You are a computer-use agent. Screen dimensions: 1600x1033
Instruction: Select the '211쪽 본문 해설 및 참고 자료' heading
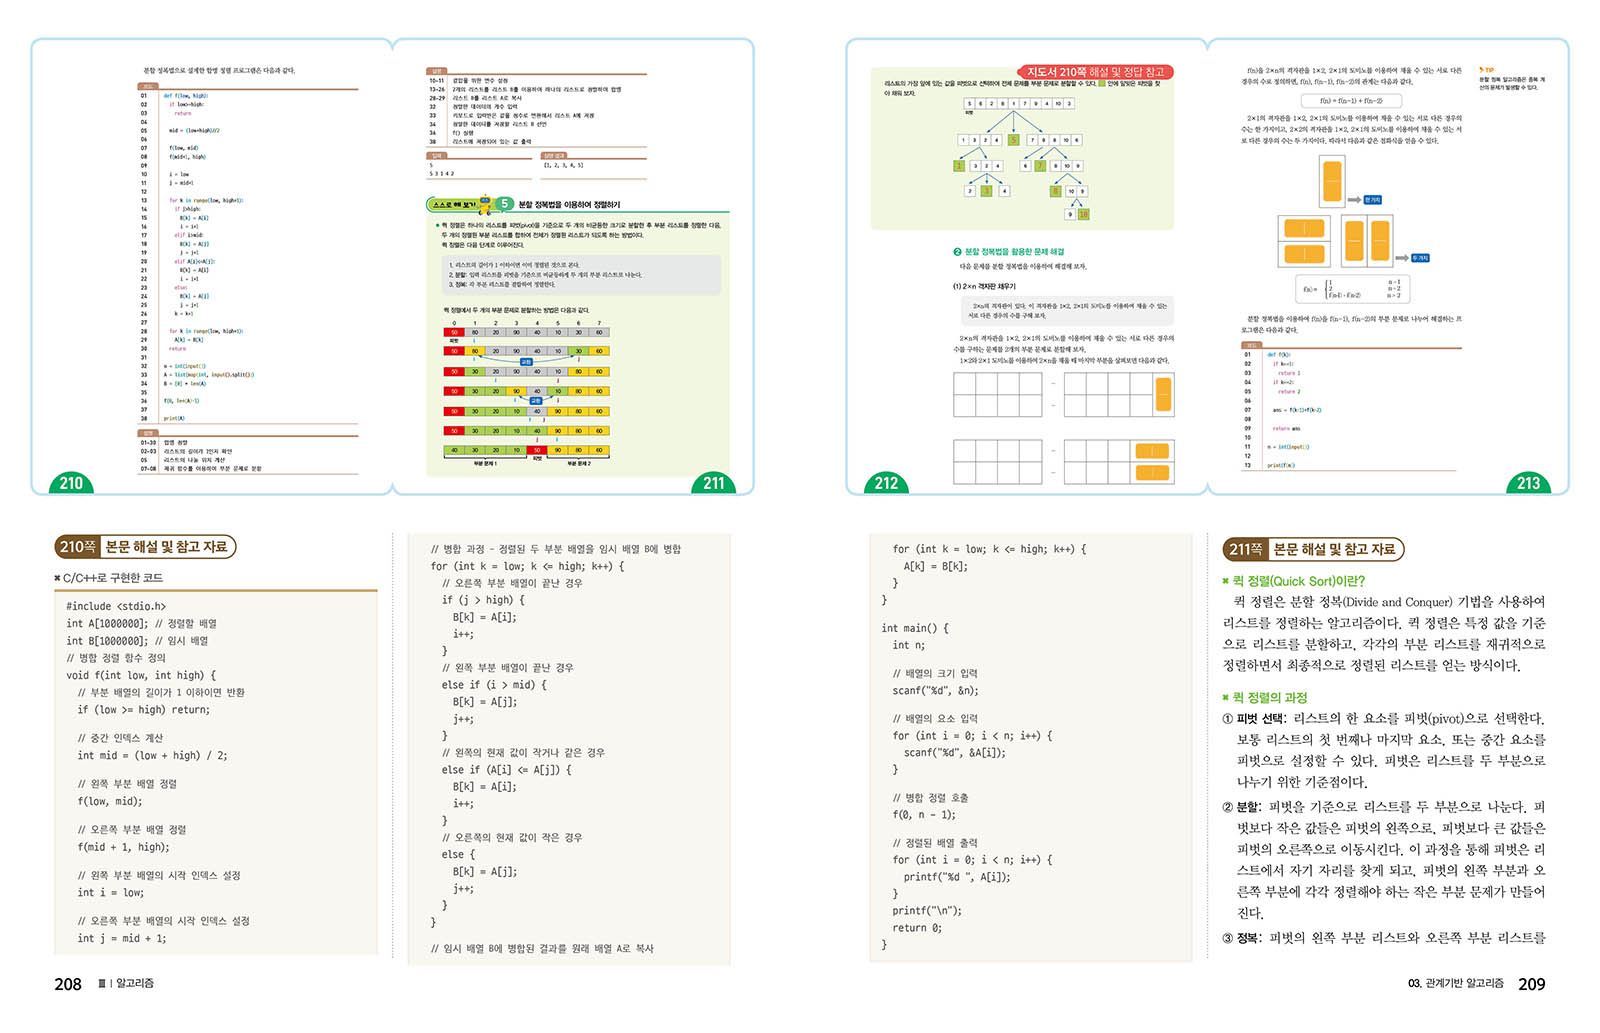click(x=1313, y=549)
